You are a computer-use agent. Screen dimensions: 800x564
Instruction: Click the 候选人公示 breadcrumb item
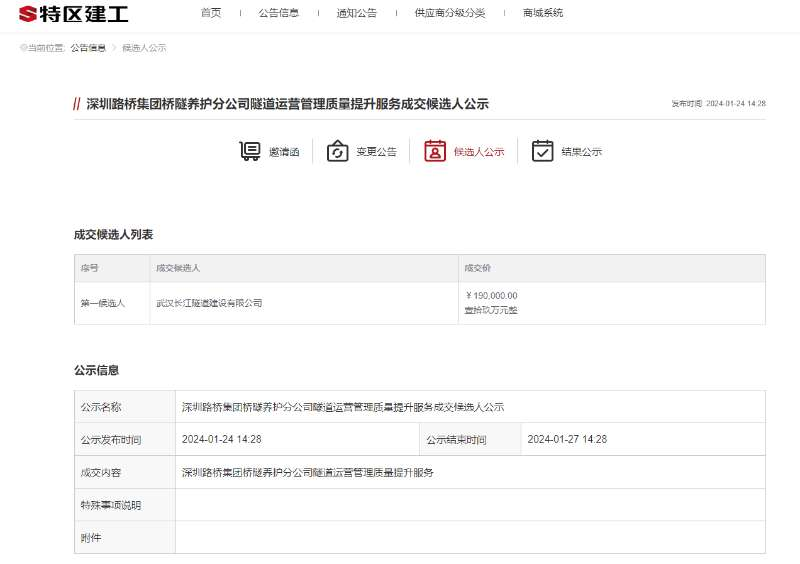click(144, 48)
